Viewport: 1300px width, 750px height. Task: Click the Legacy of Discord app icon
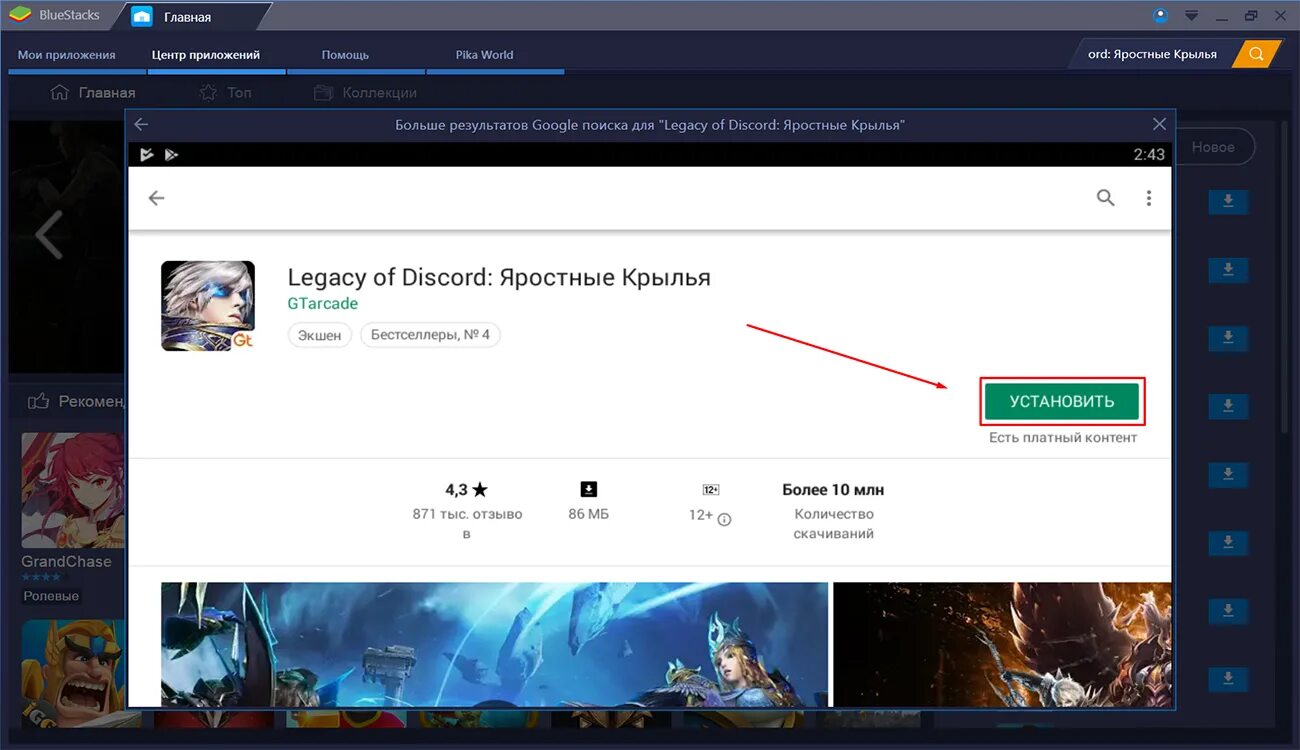point(208,306)
